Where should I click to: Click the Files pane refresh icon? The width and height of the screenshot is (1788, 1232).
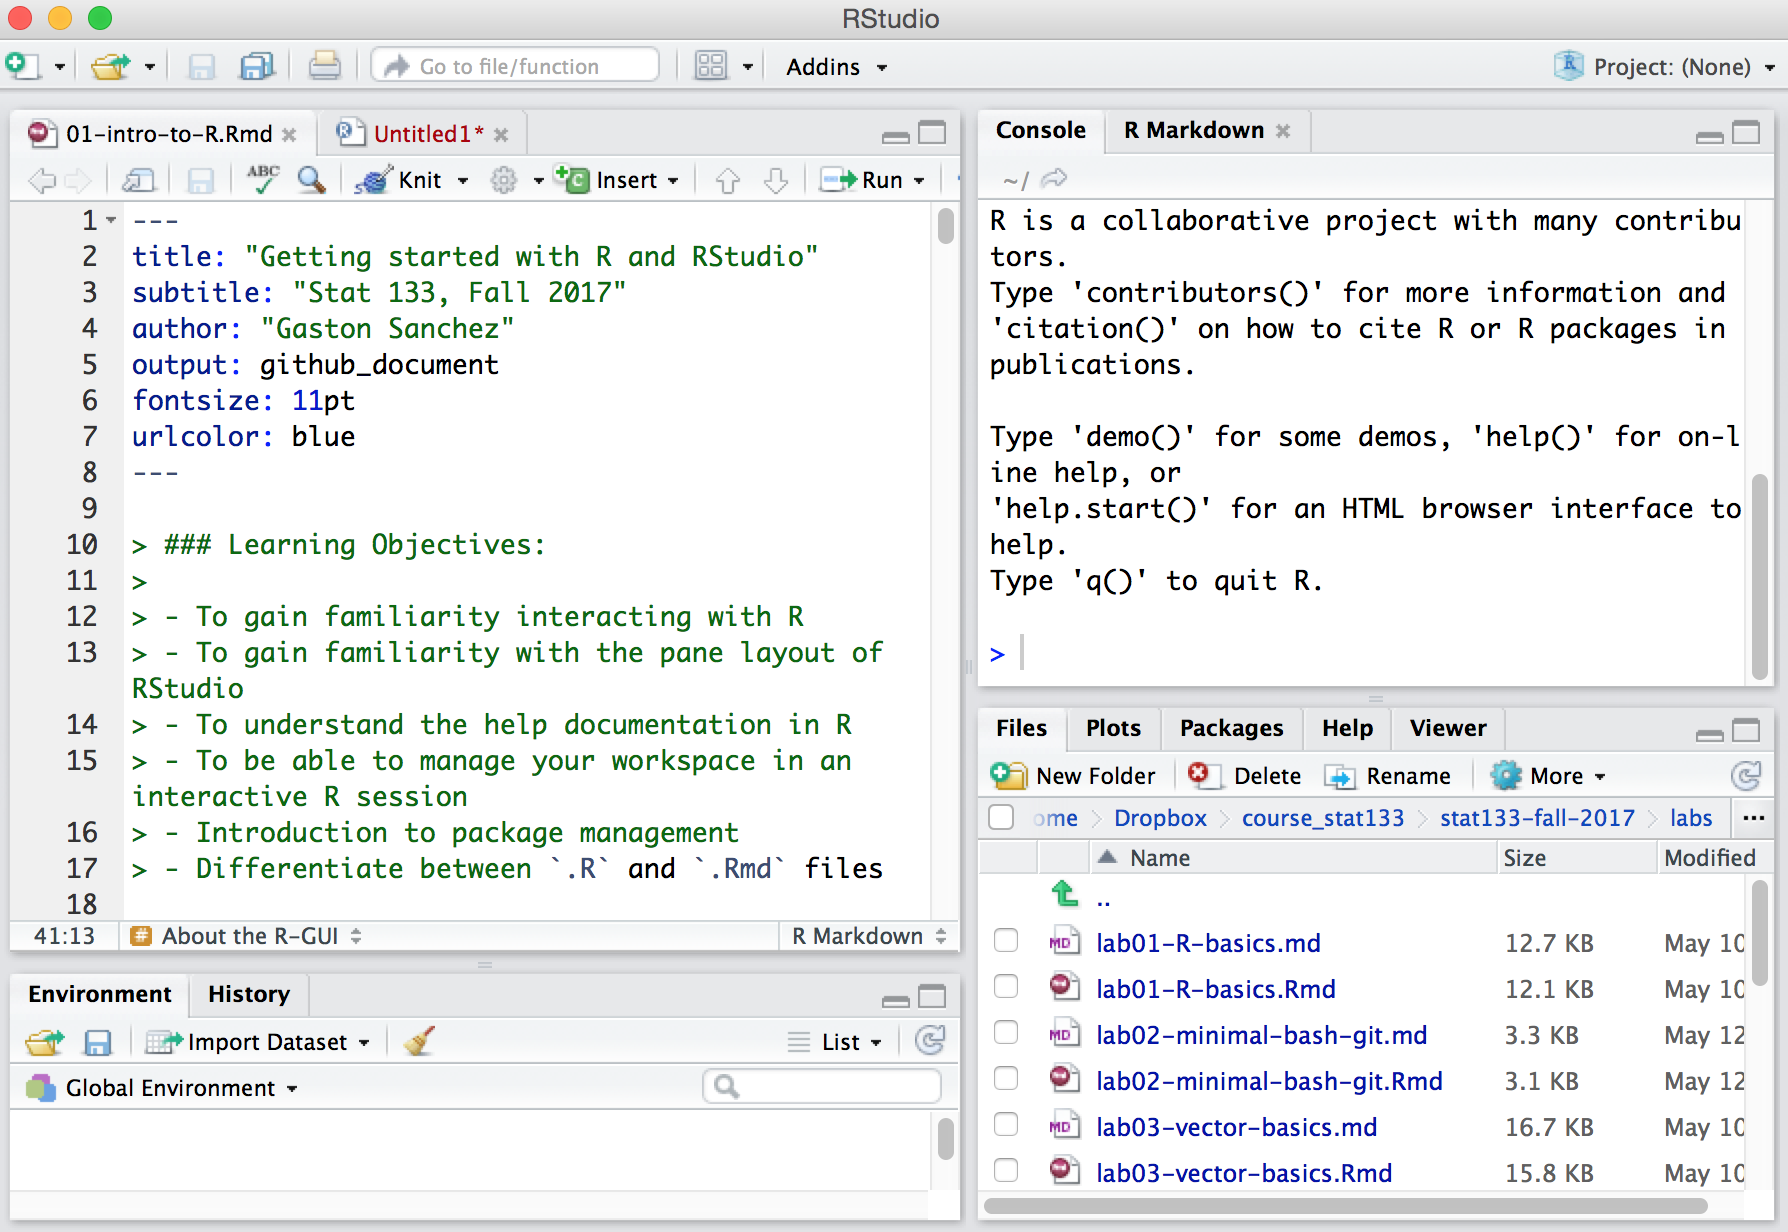[1746, 776]
